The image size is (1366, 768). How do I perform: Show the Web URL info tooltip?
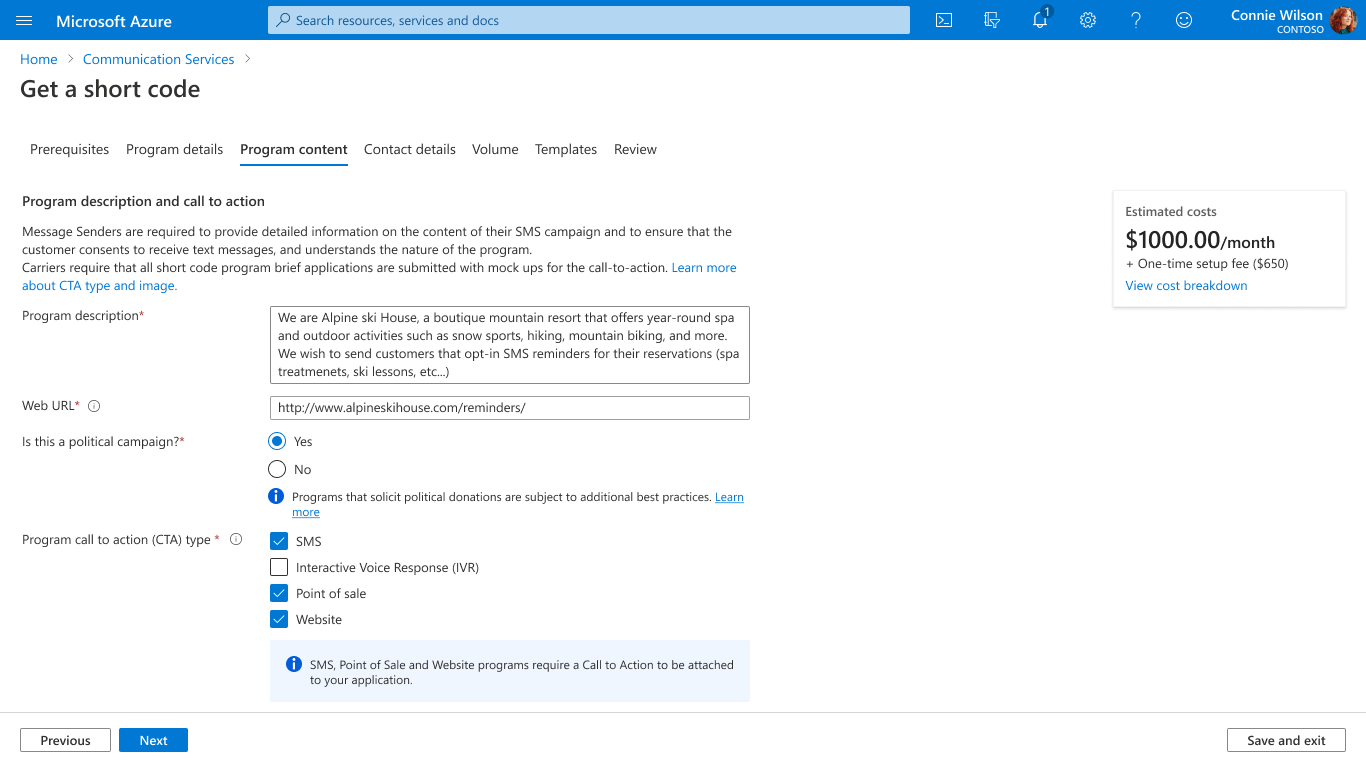pos(94,405)
